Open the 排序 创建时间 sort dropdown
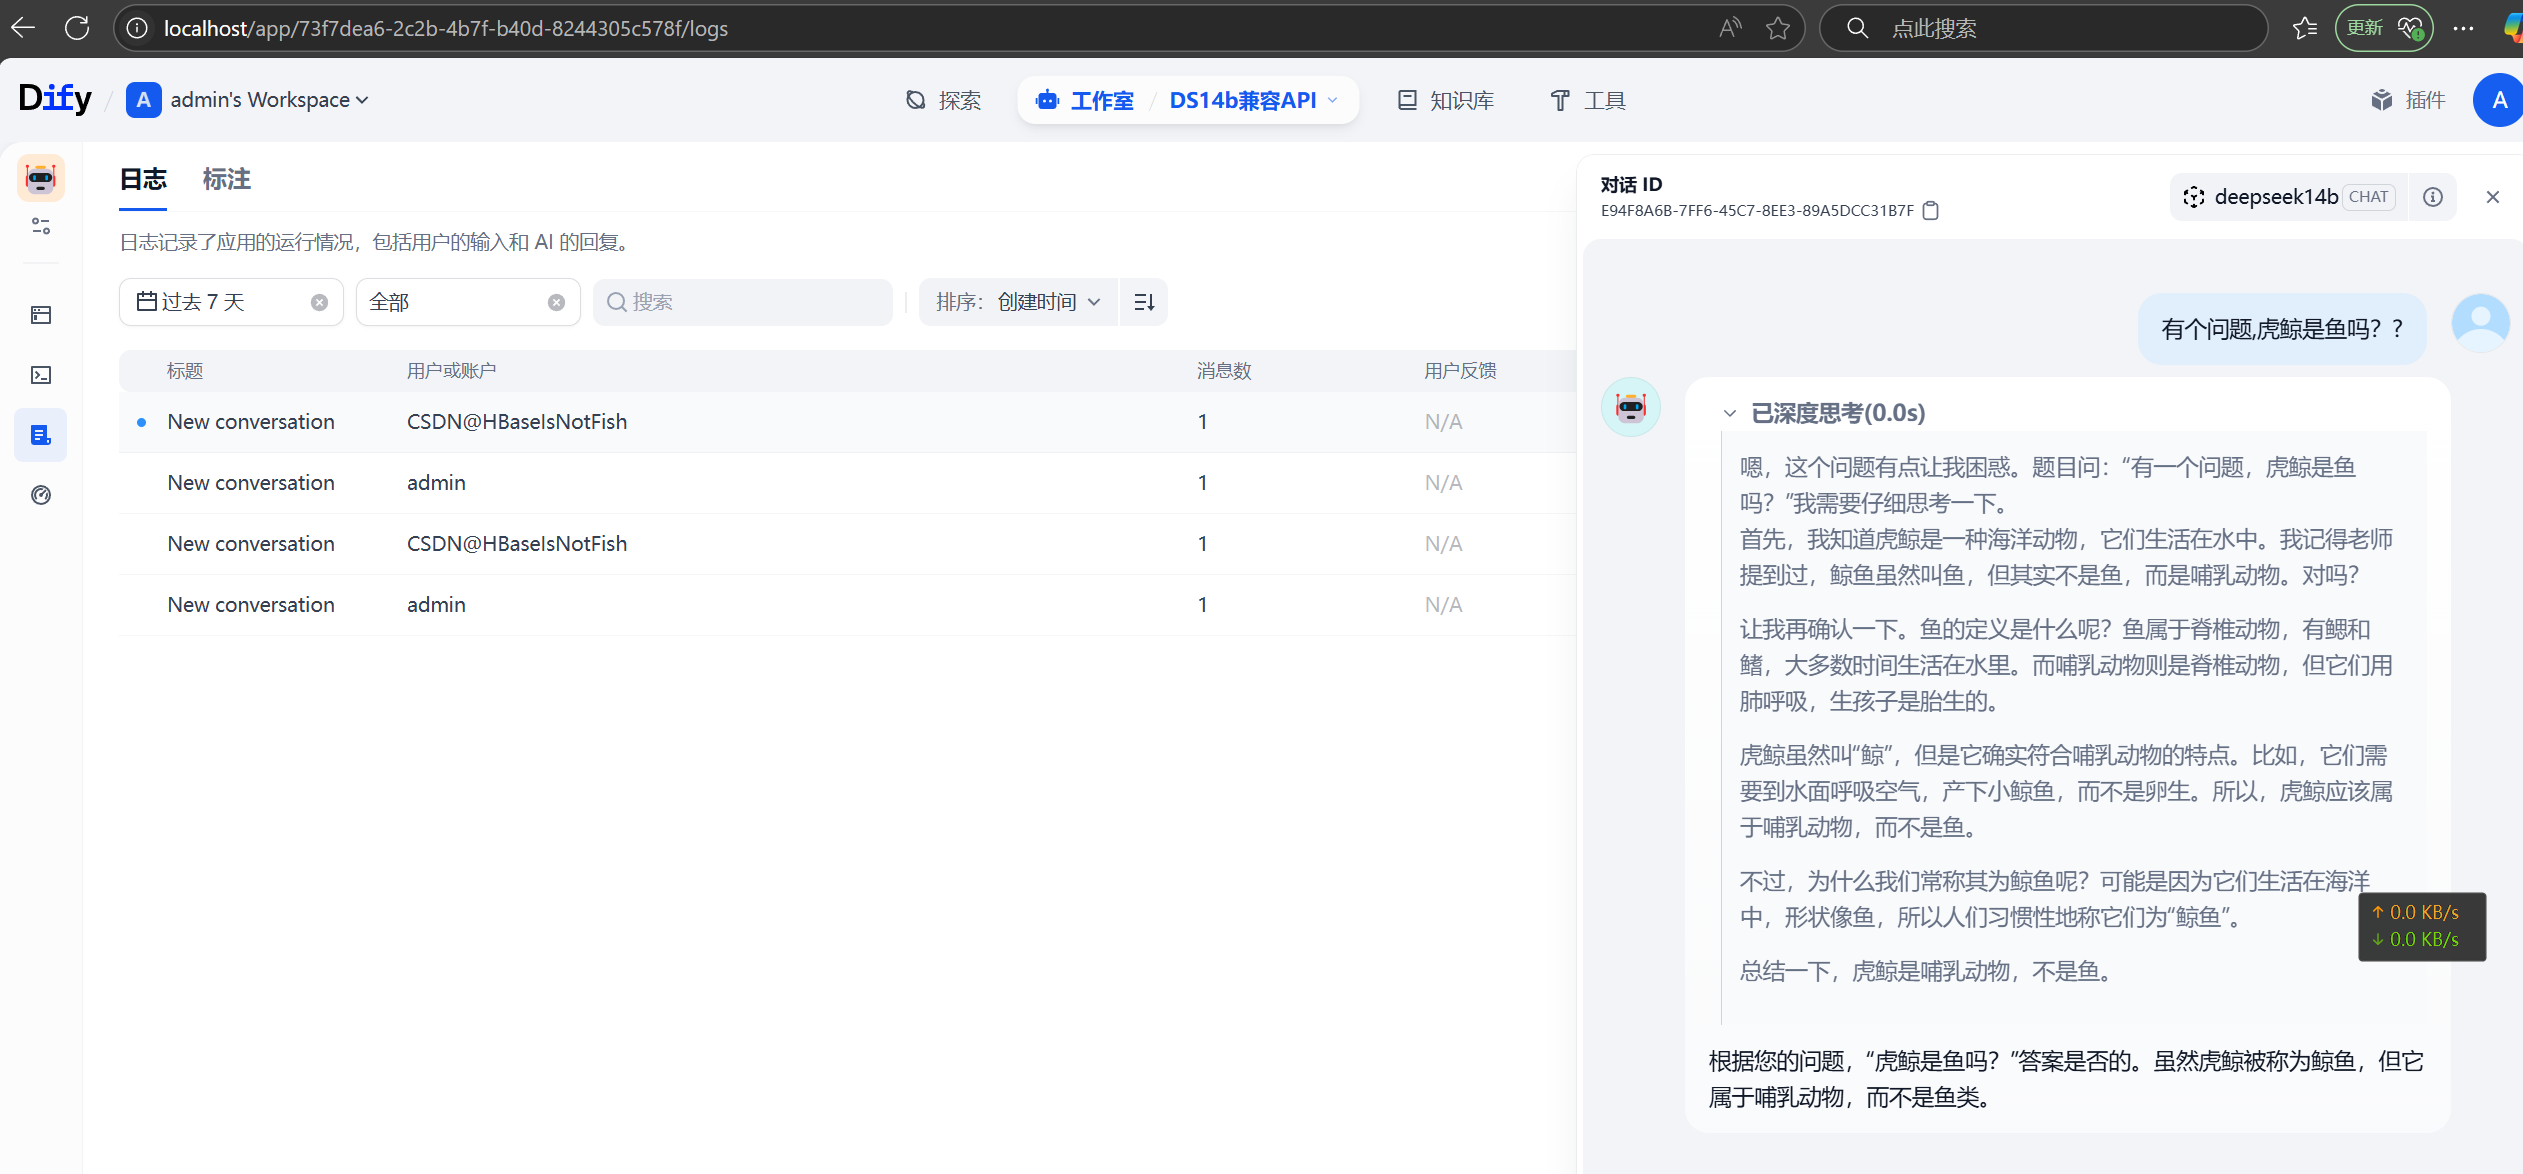Image resolution: width=2523 pixels, height=1174 pixels. pyautogui.click(x=1017, y=302)
